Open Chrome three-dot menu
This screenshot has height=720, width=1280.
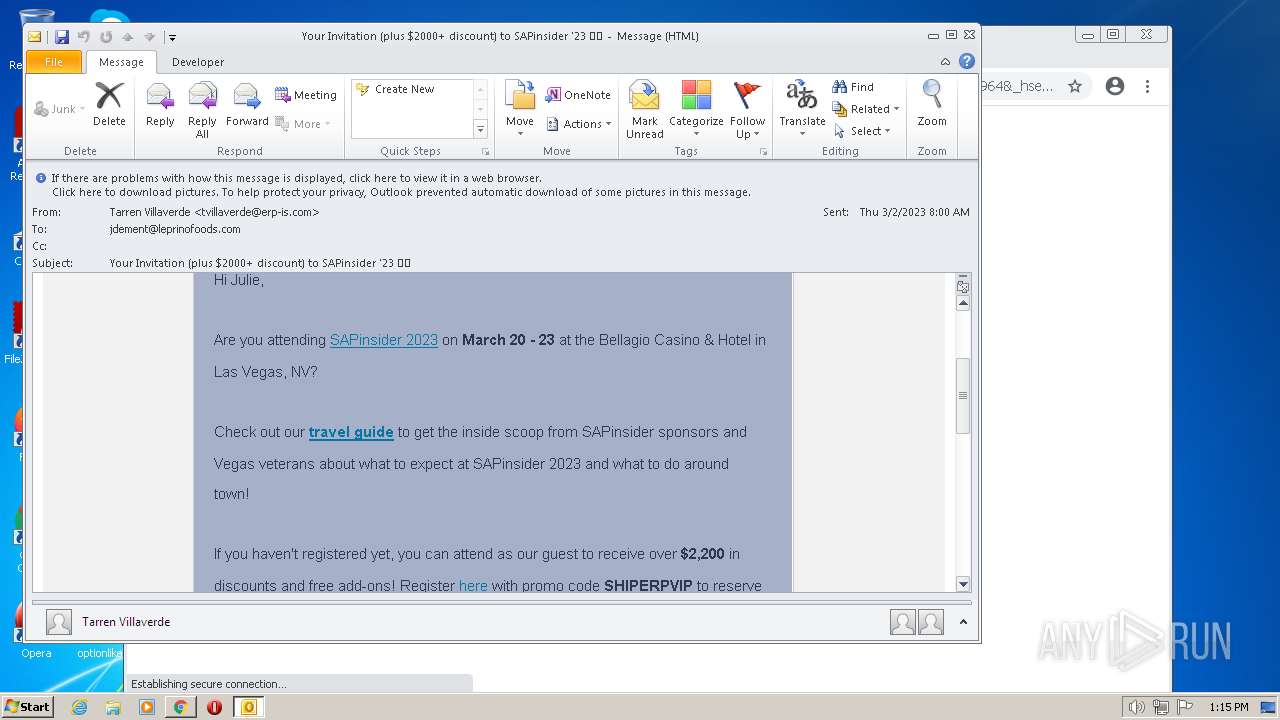[1147, 86]
